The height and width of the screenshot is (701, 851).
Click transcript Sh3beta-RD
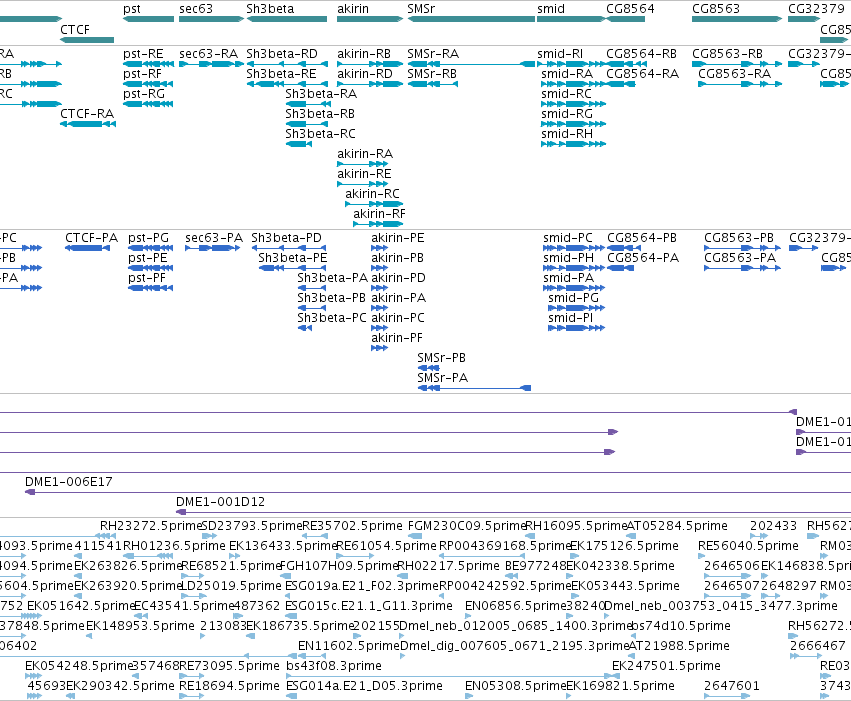pyautogui.click(x=282, y=54)
